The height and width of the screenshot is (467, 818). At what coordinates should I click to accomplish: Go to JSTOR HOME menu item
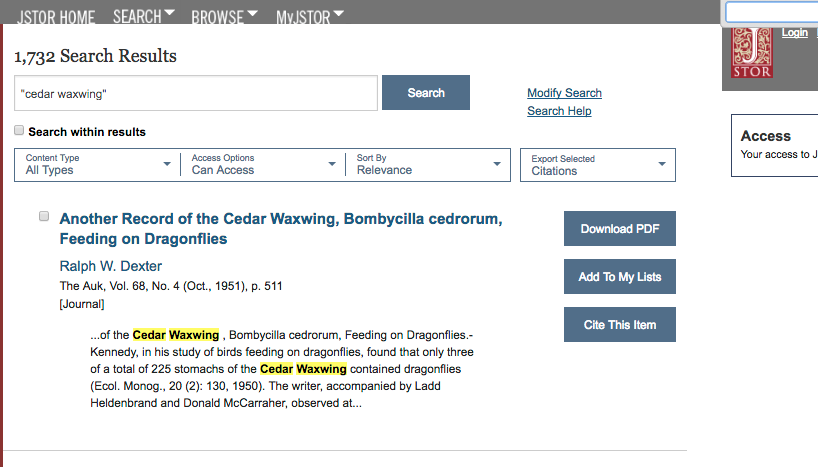coord(56,17)
